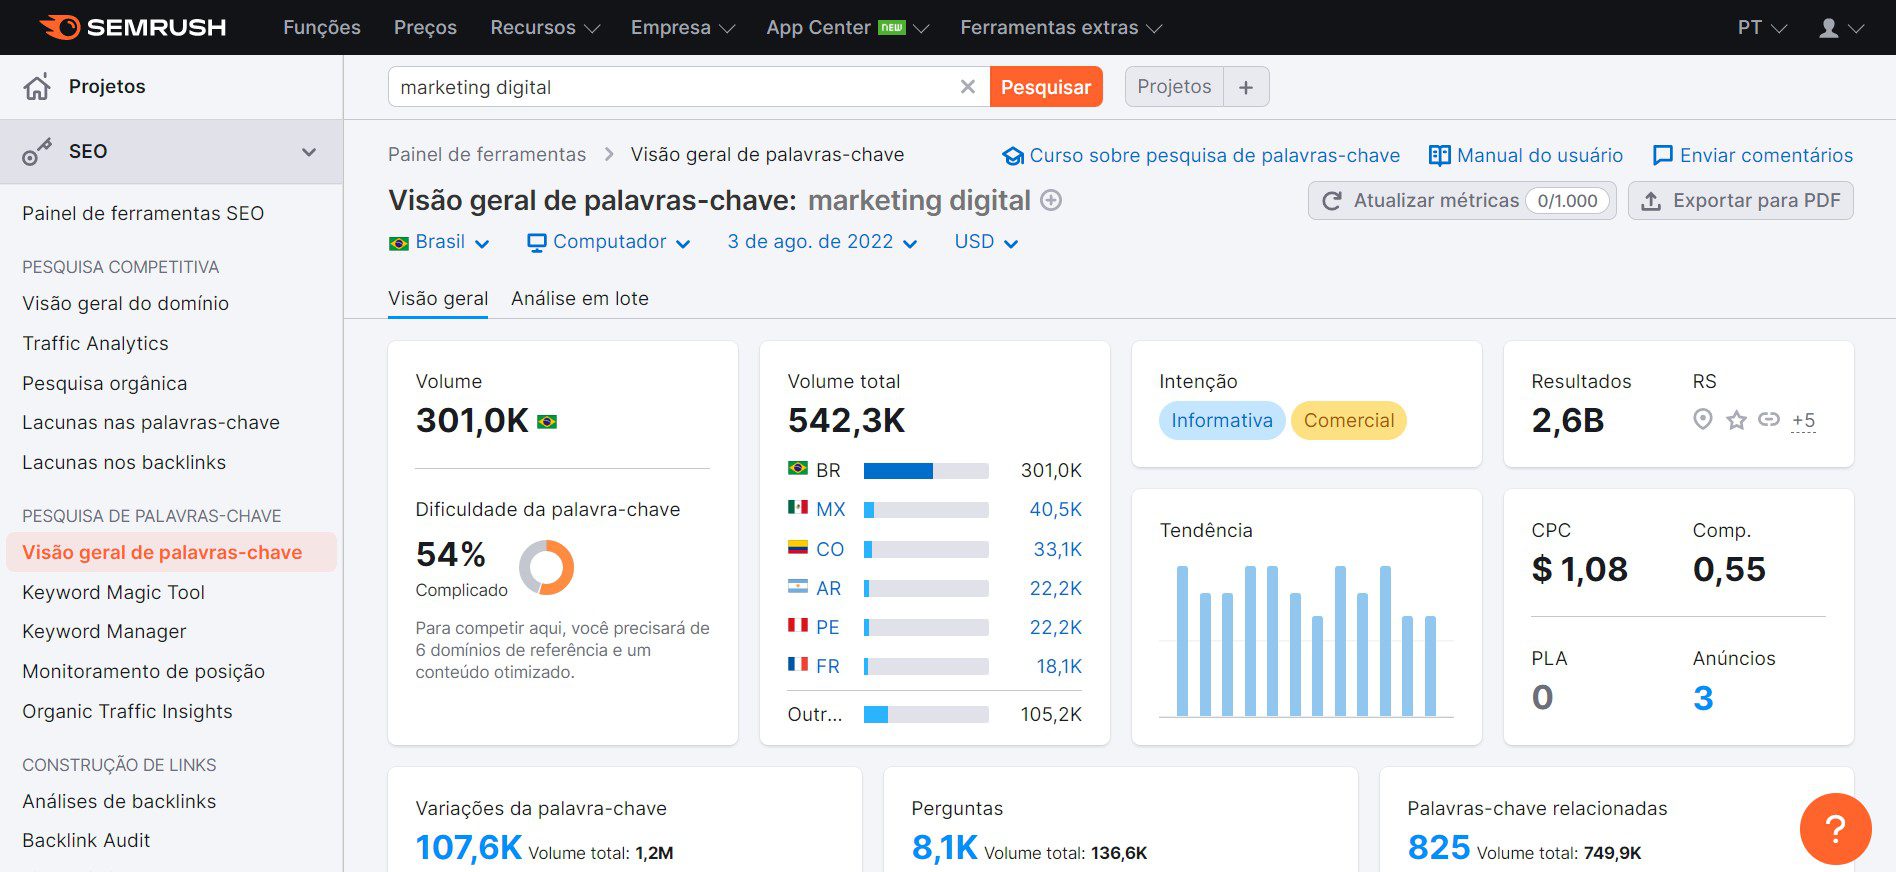The image size is (1896, 872).
Task: Open the Brasil country dropdown
Action: 439,243
